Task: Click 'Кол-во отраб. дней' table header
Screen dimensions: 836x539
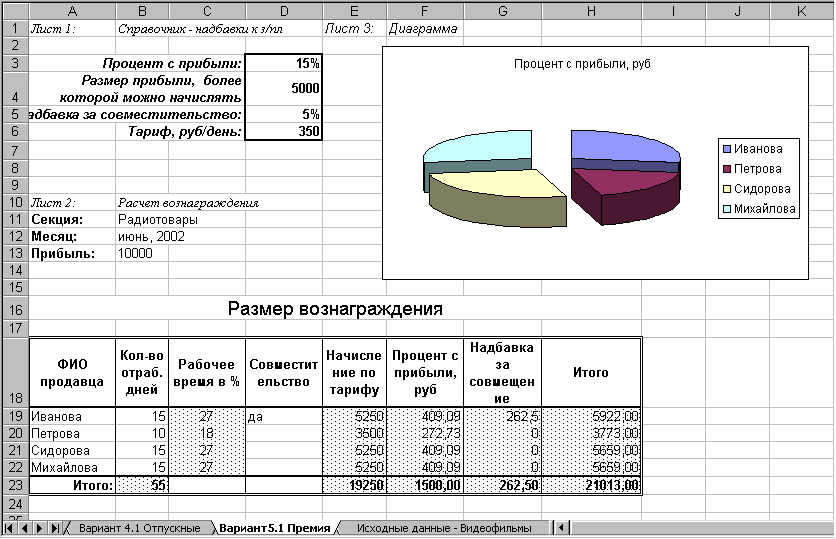Action: pyautogui.click(x=142, y=373)
